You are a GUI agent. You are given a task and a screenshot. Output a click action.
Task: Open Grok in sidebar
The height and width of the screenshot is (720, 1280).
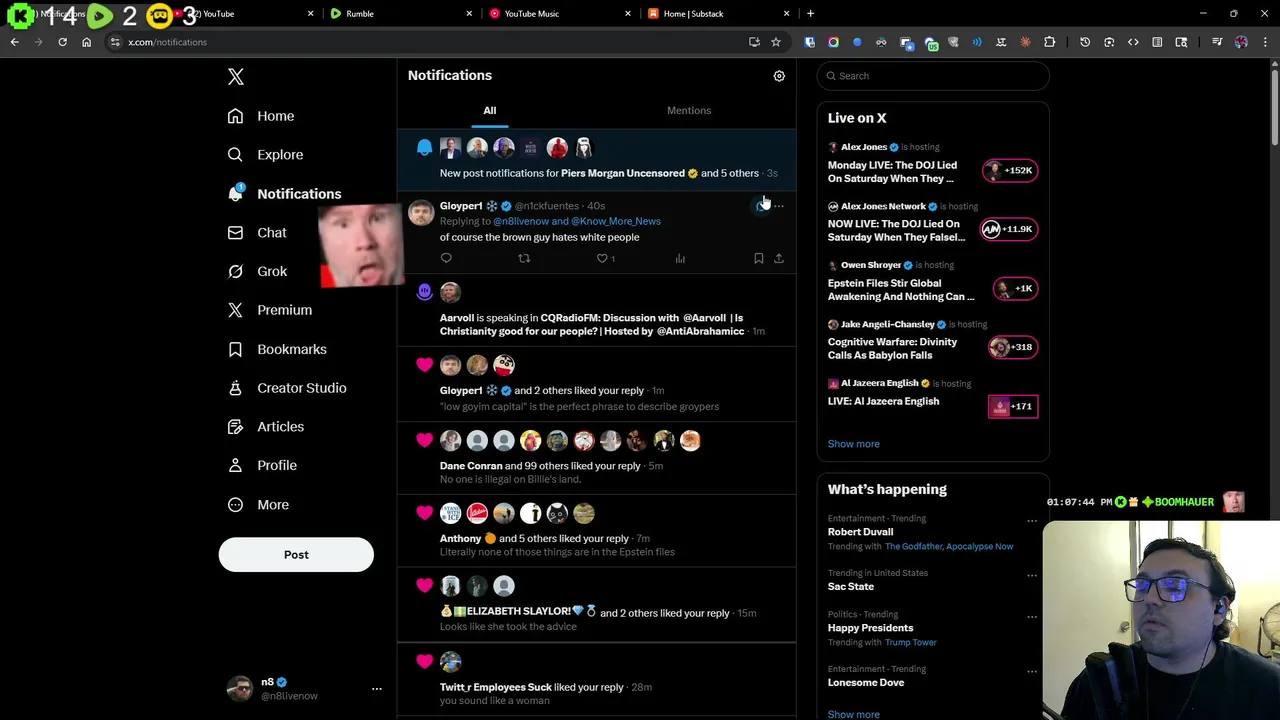[x=257, y=271]
